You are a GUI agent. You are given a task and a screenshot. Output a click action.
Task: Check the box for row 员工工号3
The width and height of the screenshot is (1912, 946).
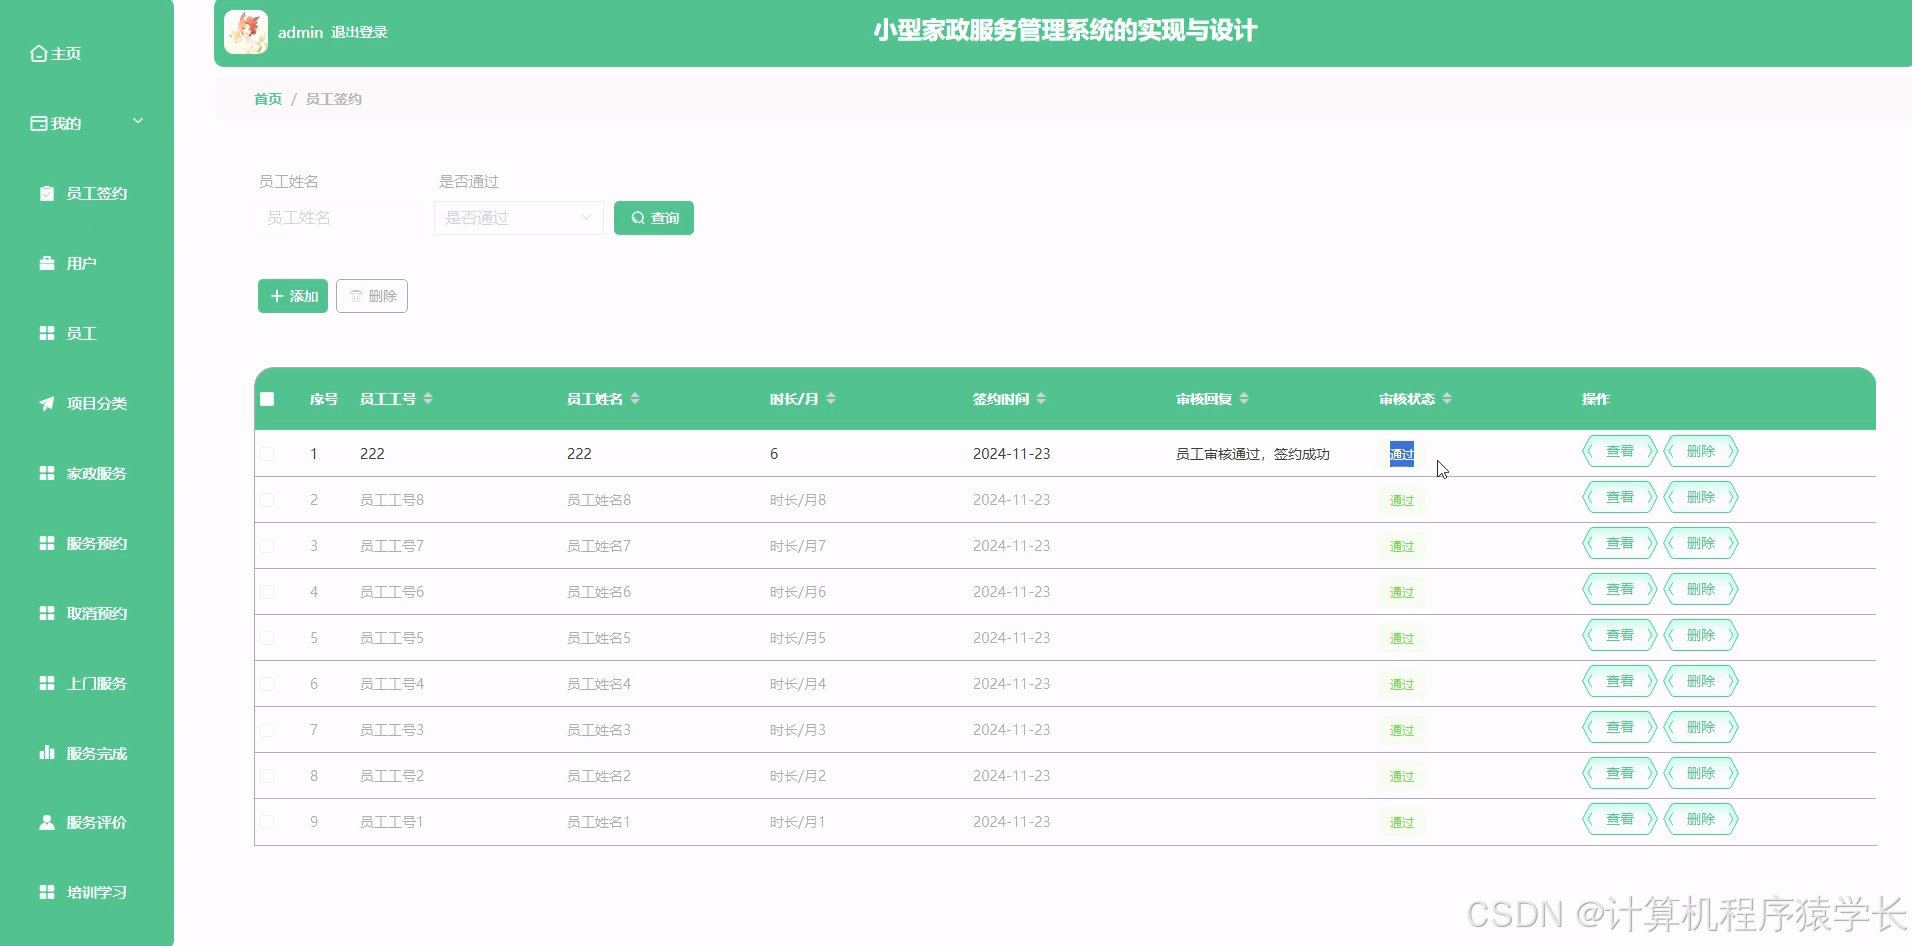click(267, 730)
